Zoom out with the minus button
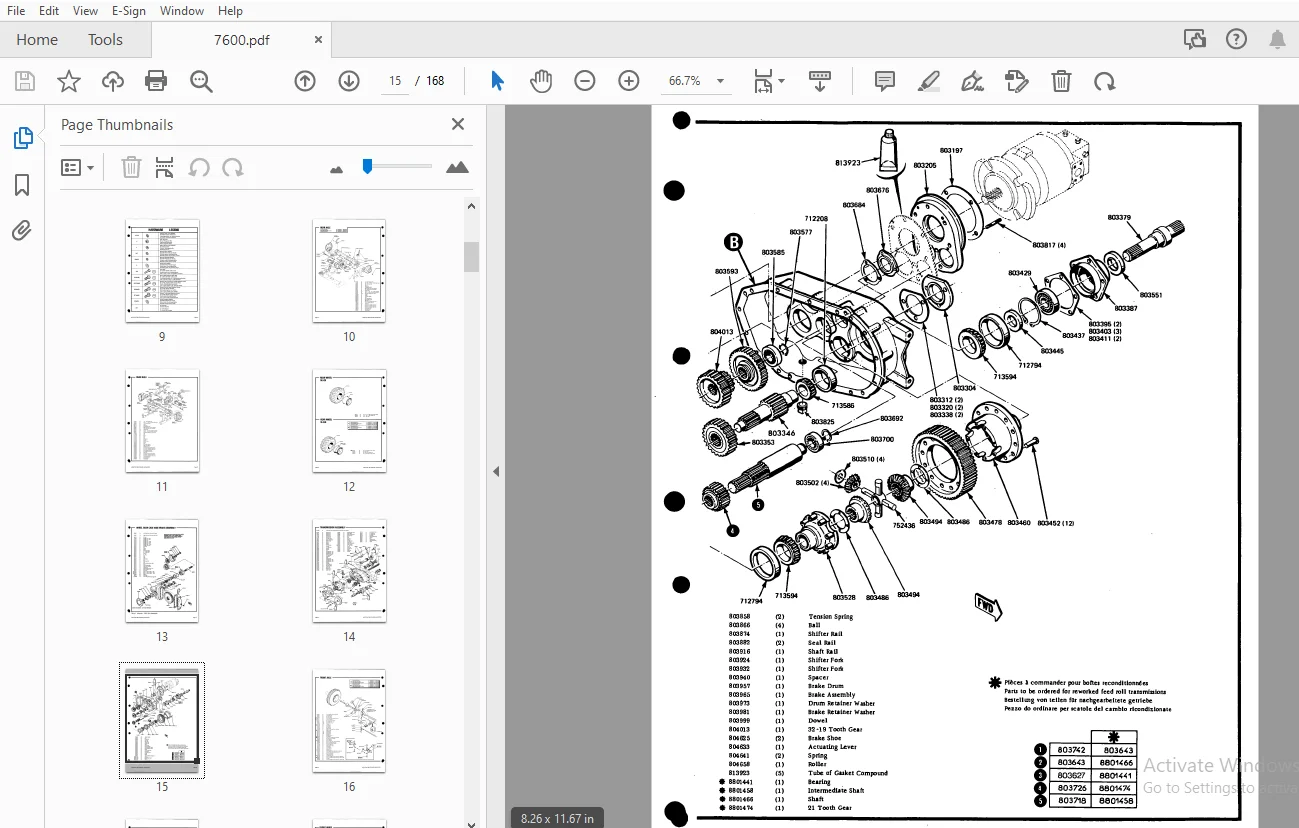Screen dimensions: 1299x828 [585, 81]
